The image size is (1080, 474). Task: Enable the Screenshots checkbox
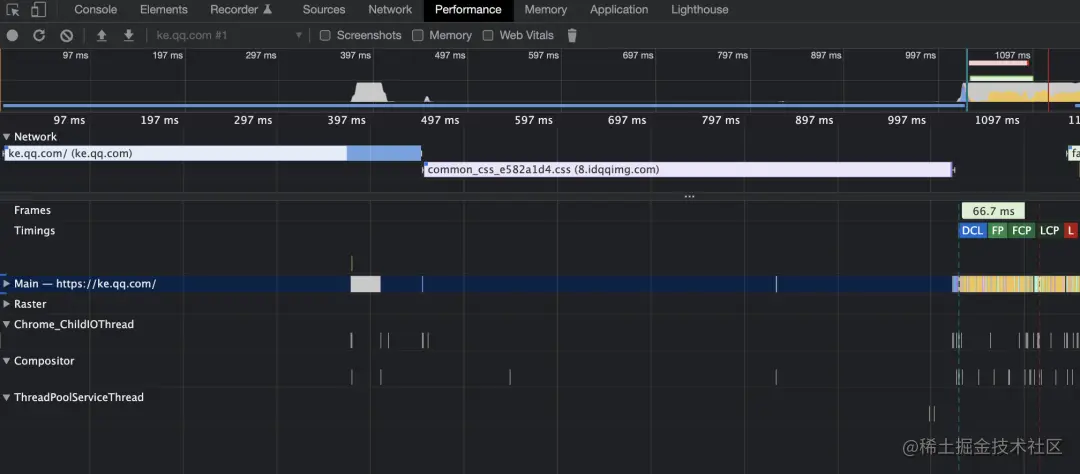pyautogui.click(x=325, y=35)
